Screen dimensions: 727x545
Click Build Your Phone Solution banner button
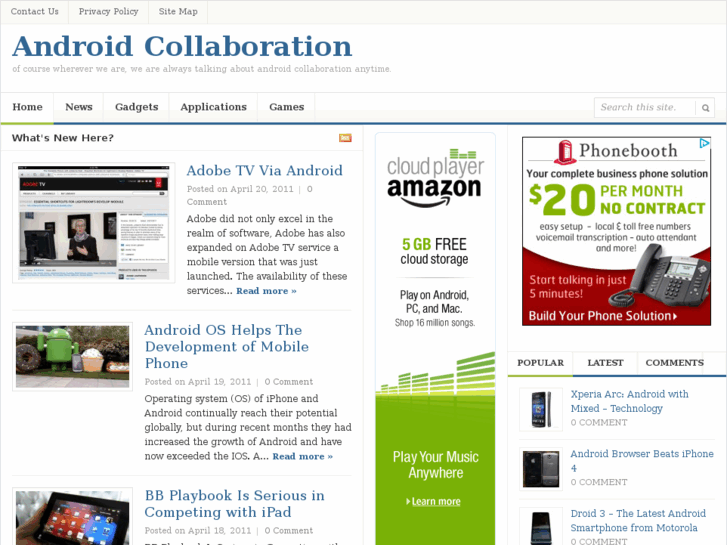603,316
